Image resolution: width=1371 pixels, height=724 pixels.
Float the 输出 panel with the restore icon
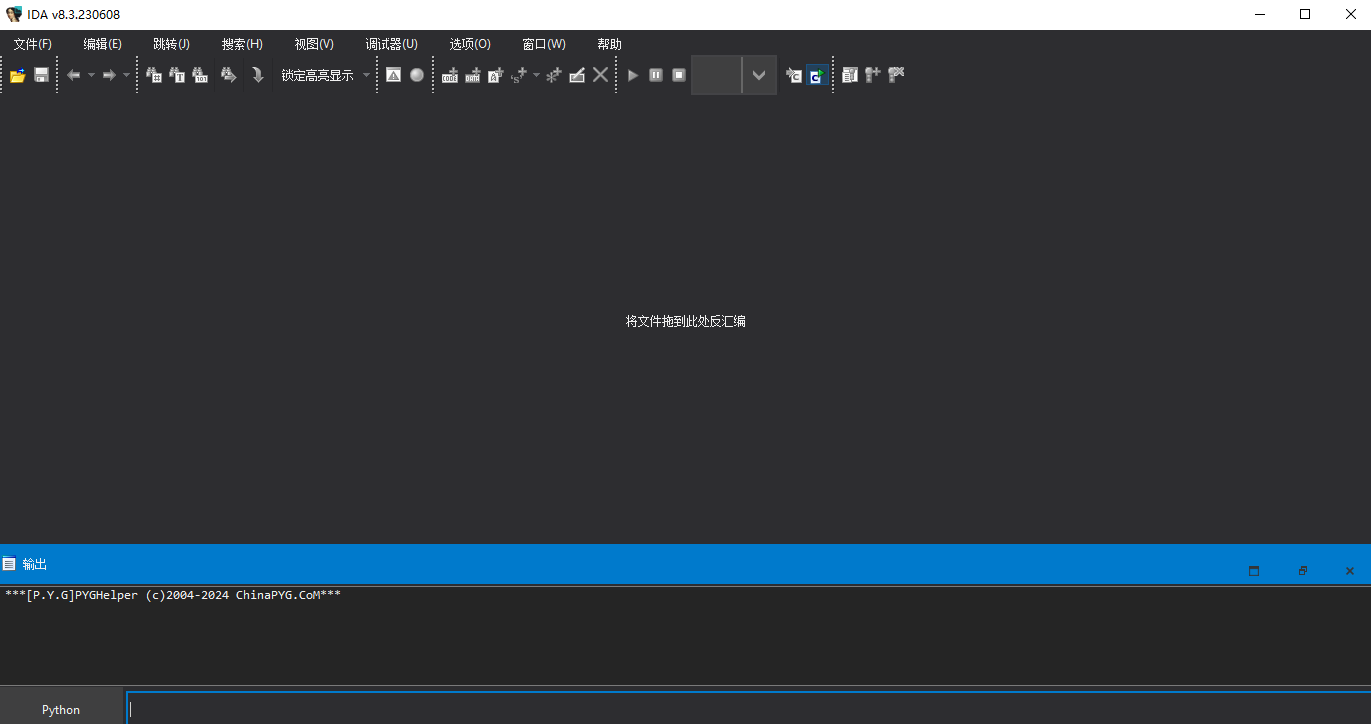[x=1302, y=571]
